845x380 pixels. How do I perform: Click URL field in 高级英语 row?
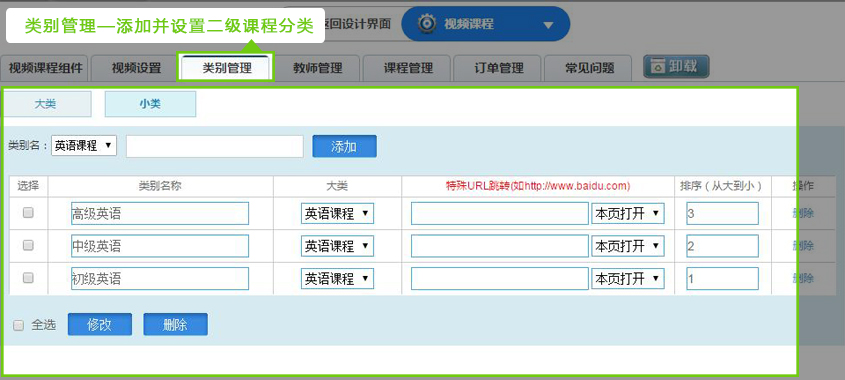pos(500,213)
